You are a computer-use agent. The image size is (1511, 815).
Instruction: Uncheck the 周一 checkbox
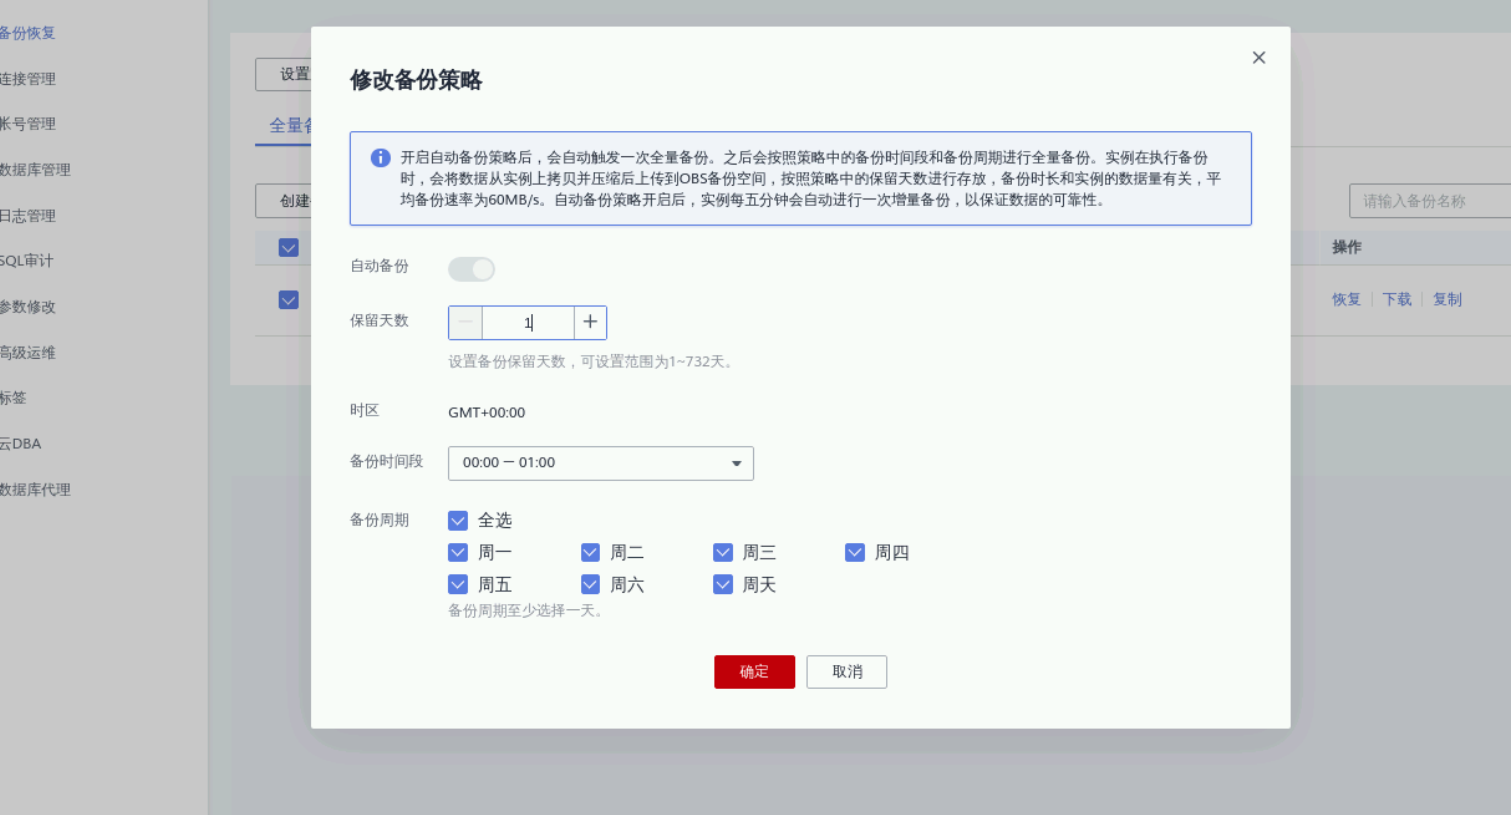coord(458,552)
